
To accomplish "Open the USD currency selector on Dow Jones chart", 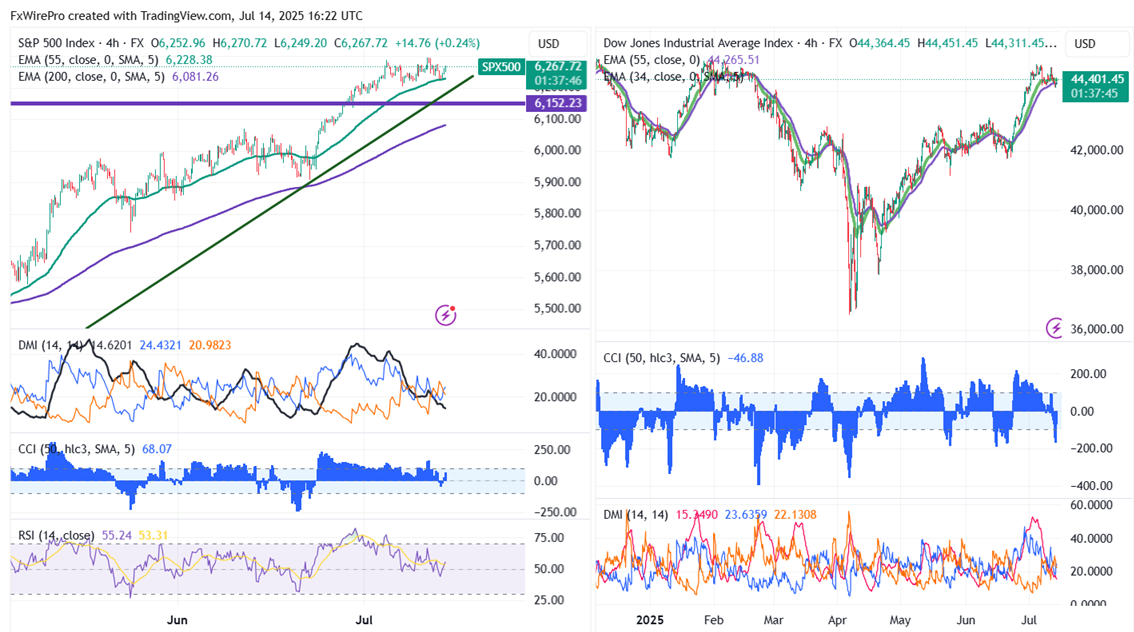I will pyautogui.click(x=1085, y=43).
